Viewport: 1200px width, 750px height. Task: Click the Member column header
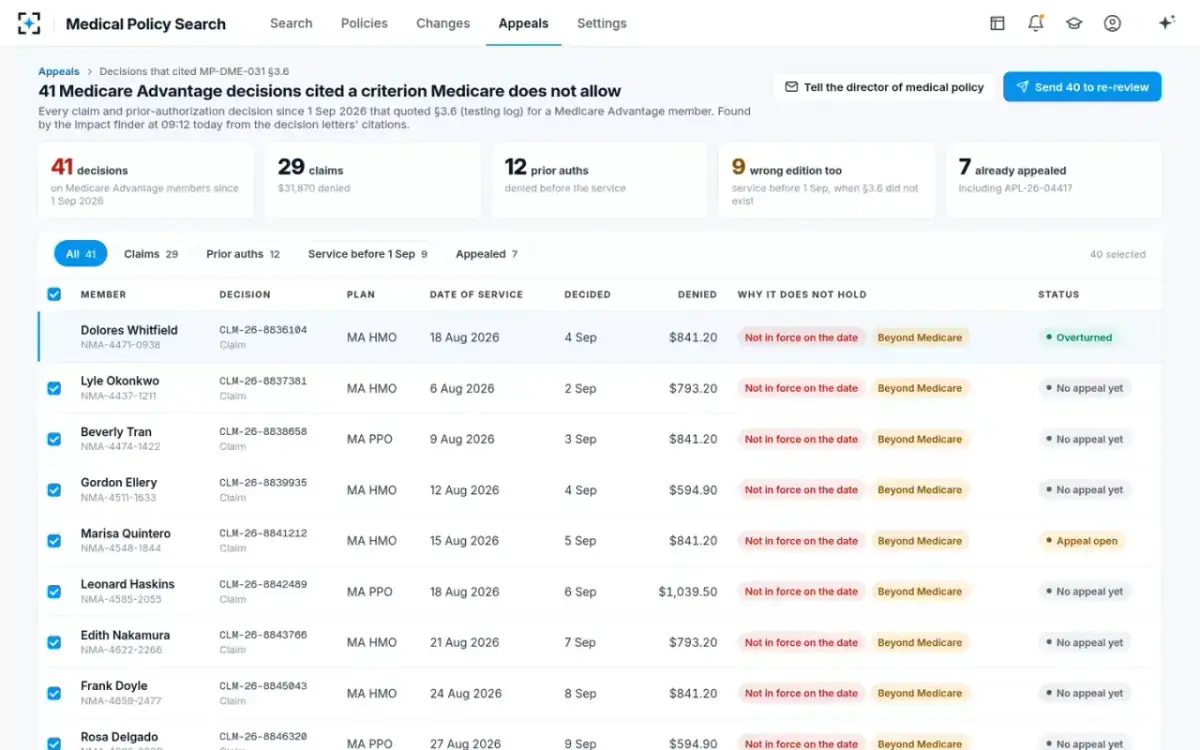click(104, 295)
